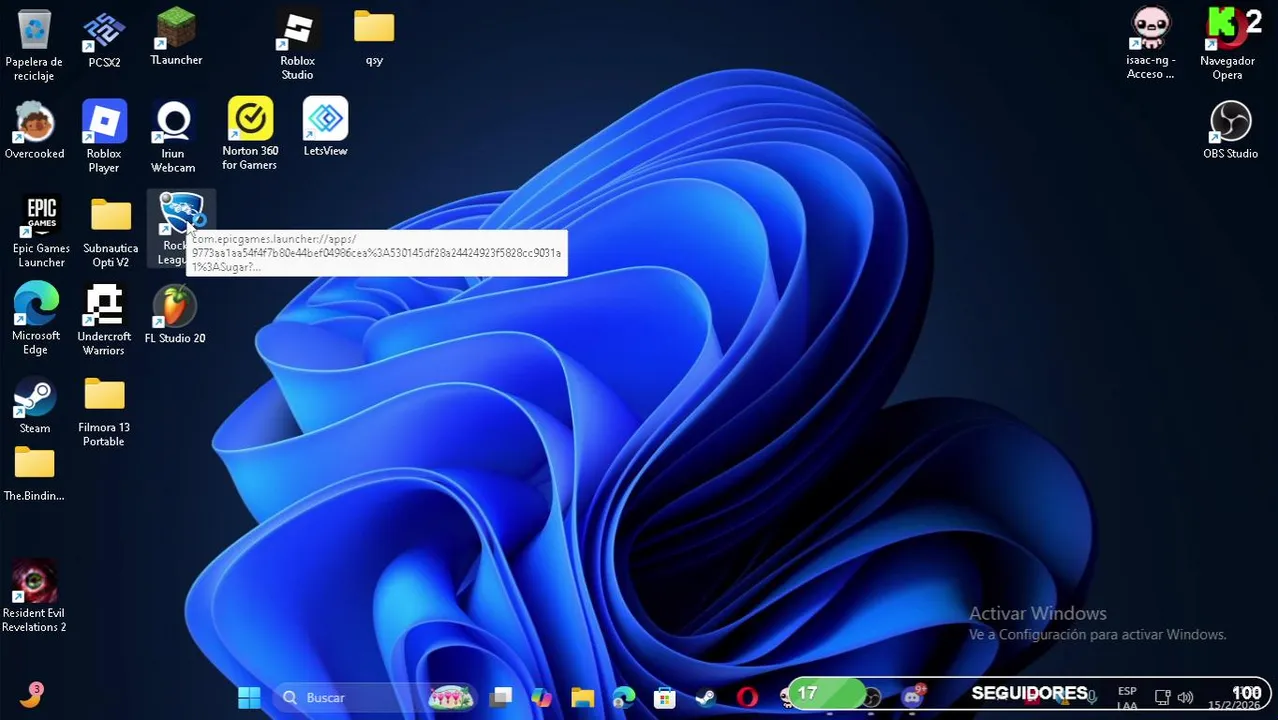Select the Undercroft Warriors shortcut

click(x=104, y=320)
